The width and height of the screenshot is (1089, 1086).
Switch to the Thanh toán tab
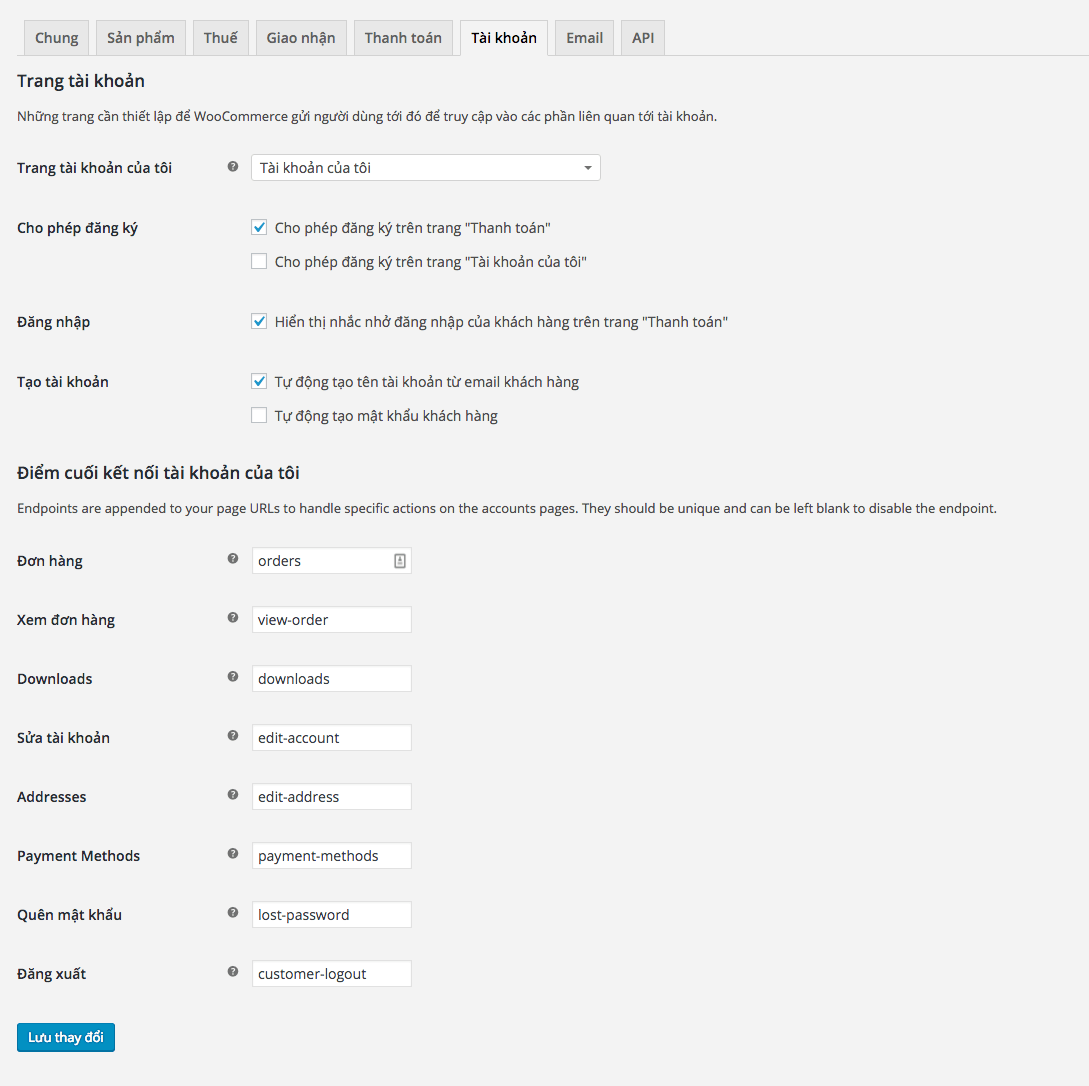403,38
